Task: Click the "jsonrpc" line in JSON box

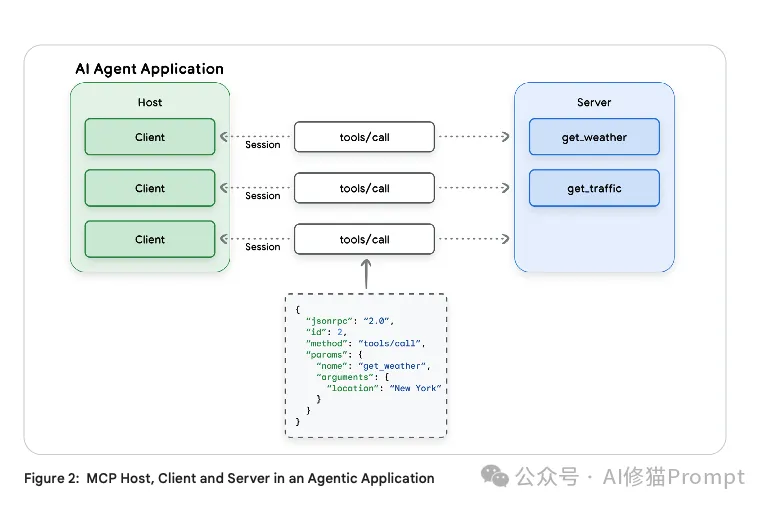Action: tap(350, 320)
